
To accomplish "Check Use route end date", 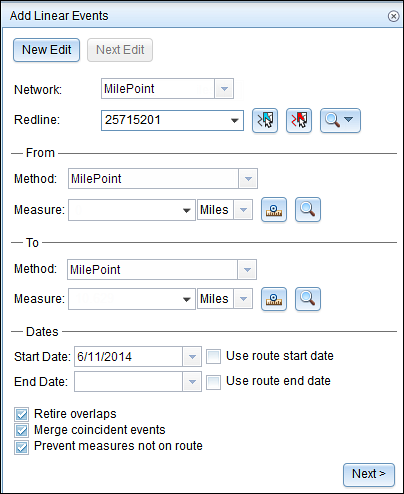I will [x=213, y=382].
